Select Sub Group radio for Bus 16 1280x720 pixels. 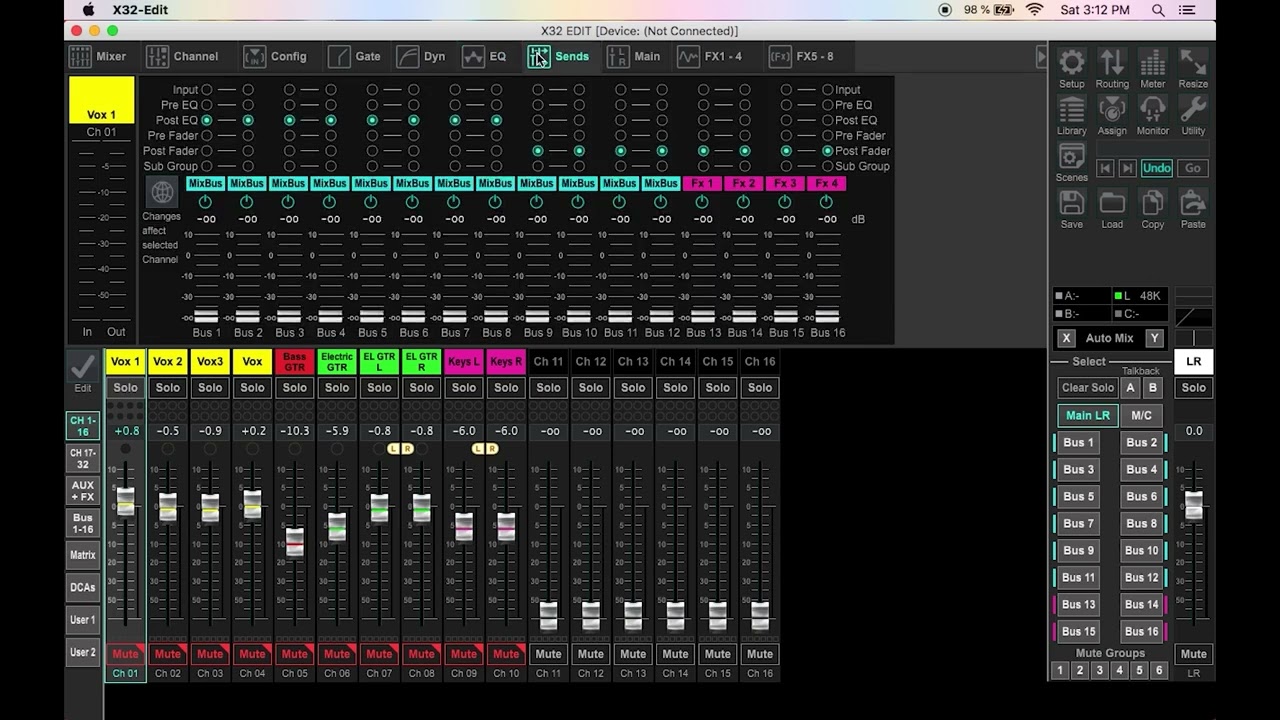(x=828, y=167)
